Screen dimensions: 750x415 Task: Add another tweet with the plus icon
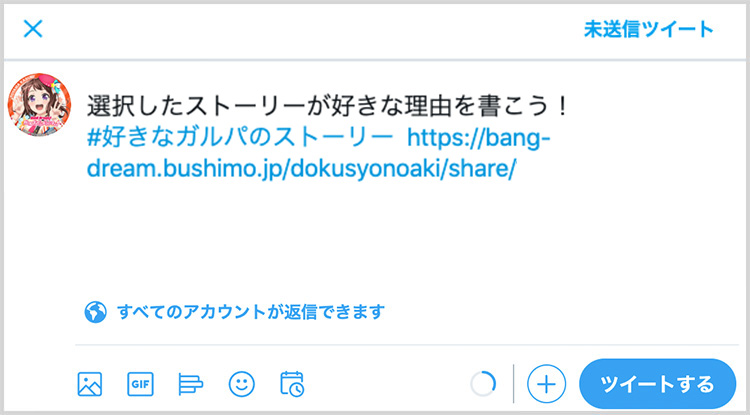click(x=546, y=384)
